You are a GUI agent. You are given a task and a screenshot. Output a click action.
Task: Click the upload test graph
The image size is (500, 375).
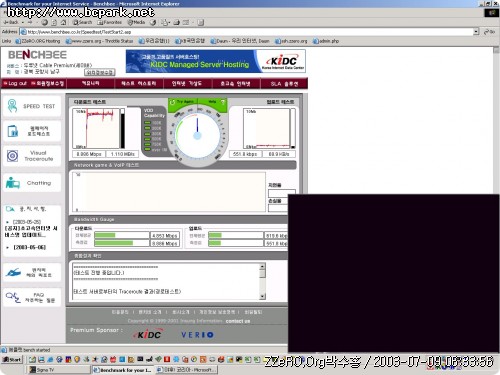click(267, 128)
